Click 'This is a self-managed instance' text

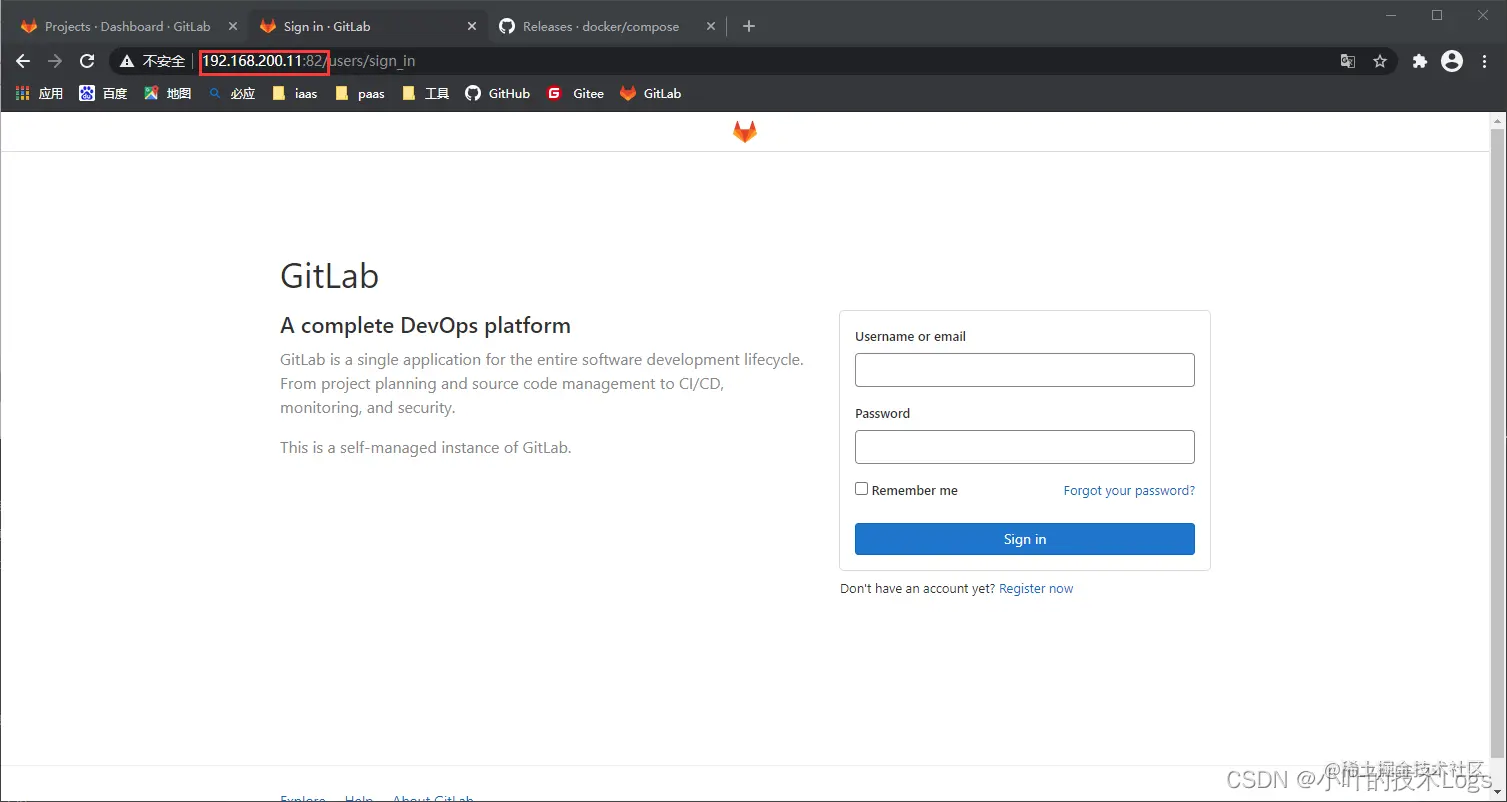[x=425, y=448]
